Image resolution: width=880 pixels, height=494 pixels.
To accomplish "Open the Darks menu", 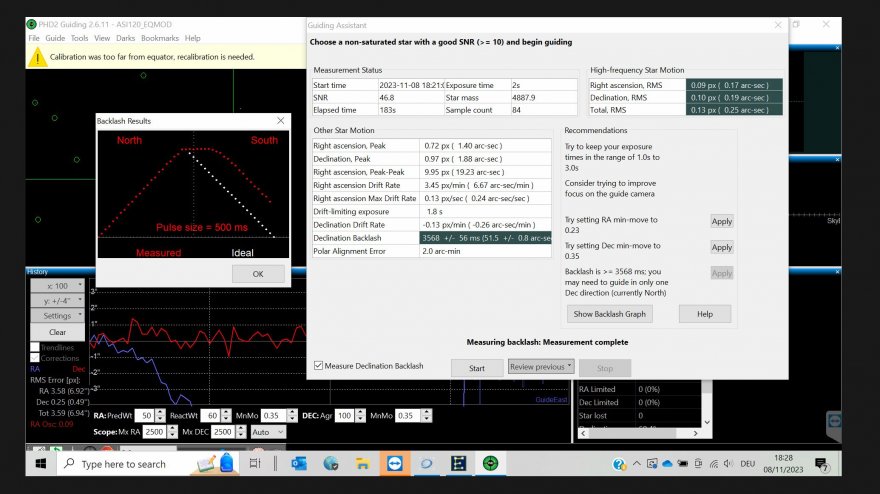I will 126,38.
